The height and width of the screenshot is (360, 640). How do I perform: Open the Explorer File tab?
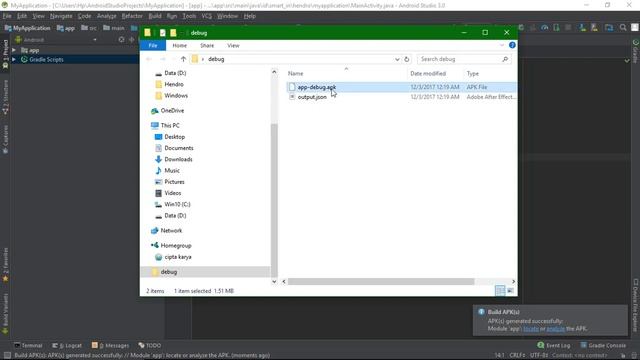[153, 45]
